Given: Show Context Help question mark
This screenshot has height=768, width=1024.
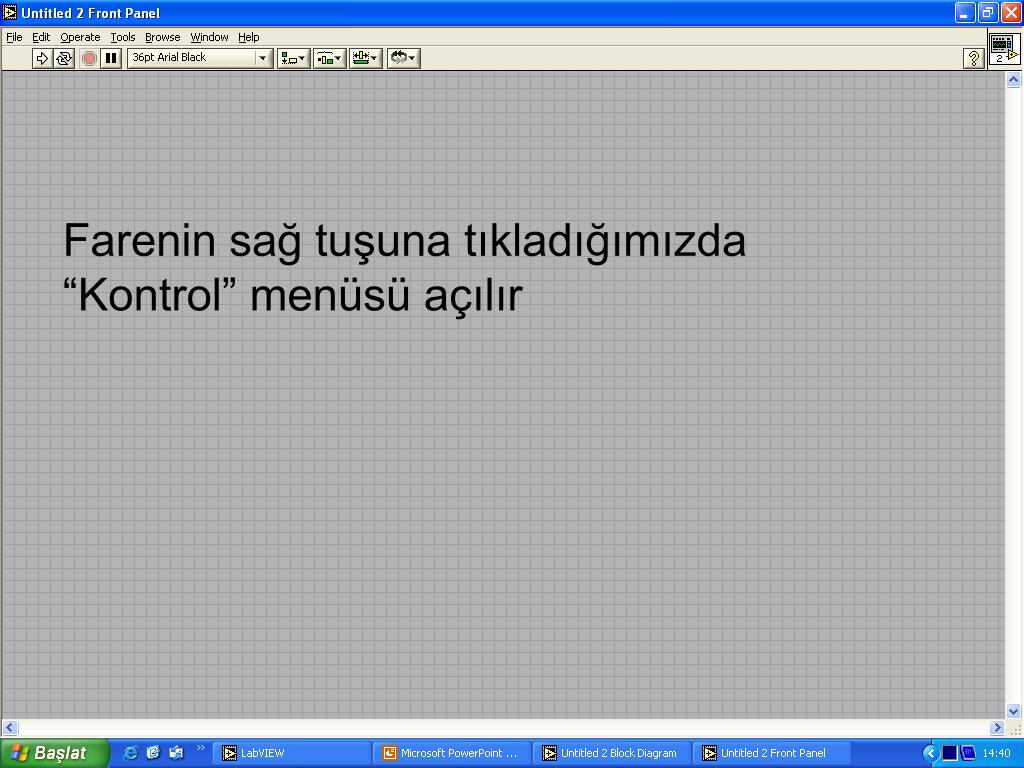Looking at the screenshot, I should tap(973, 58).
